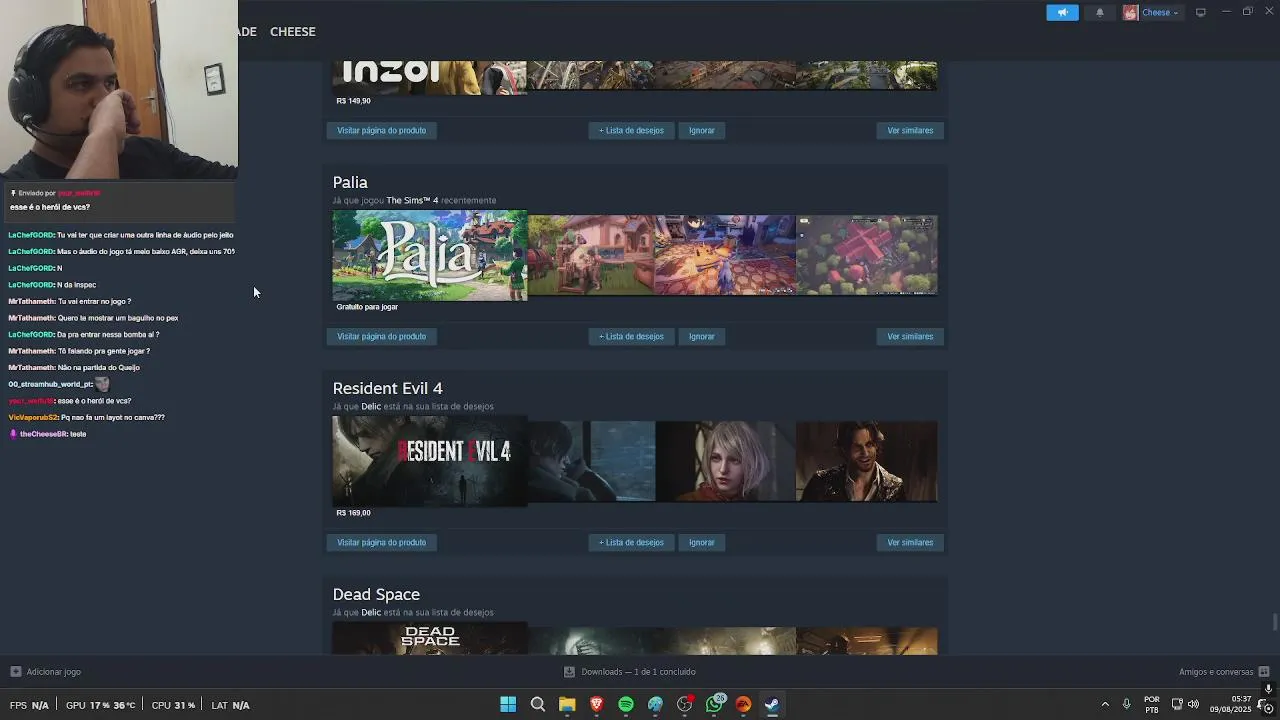Open Windows taskbar search
This screenshot has height=720, width=1280.
pyautogui.click(x=537, y=704)
